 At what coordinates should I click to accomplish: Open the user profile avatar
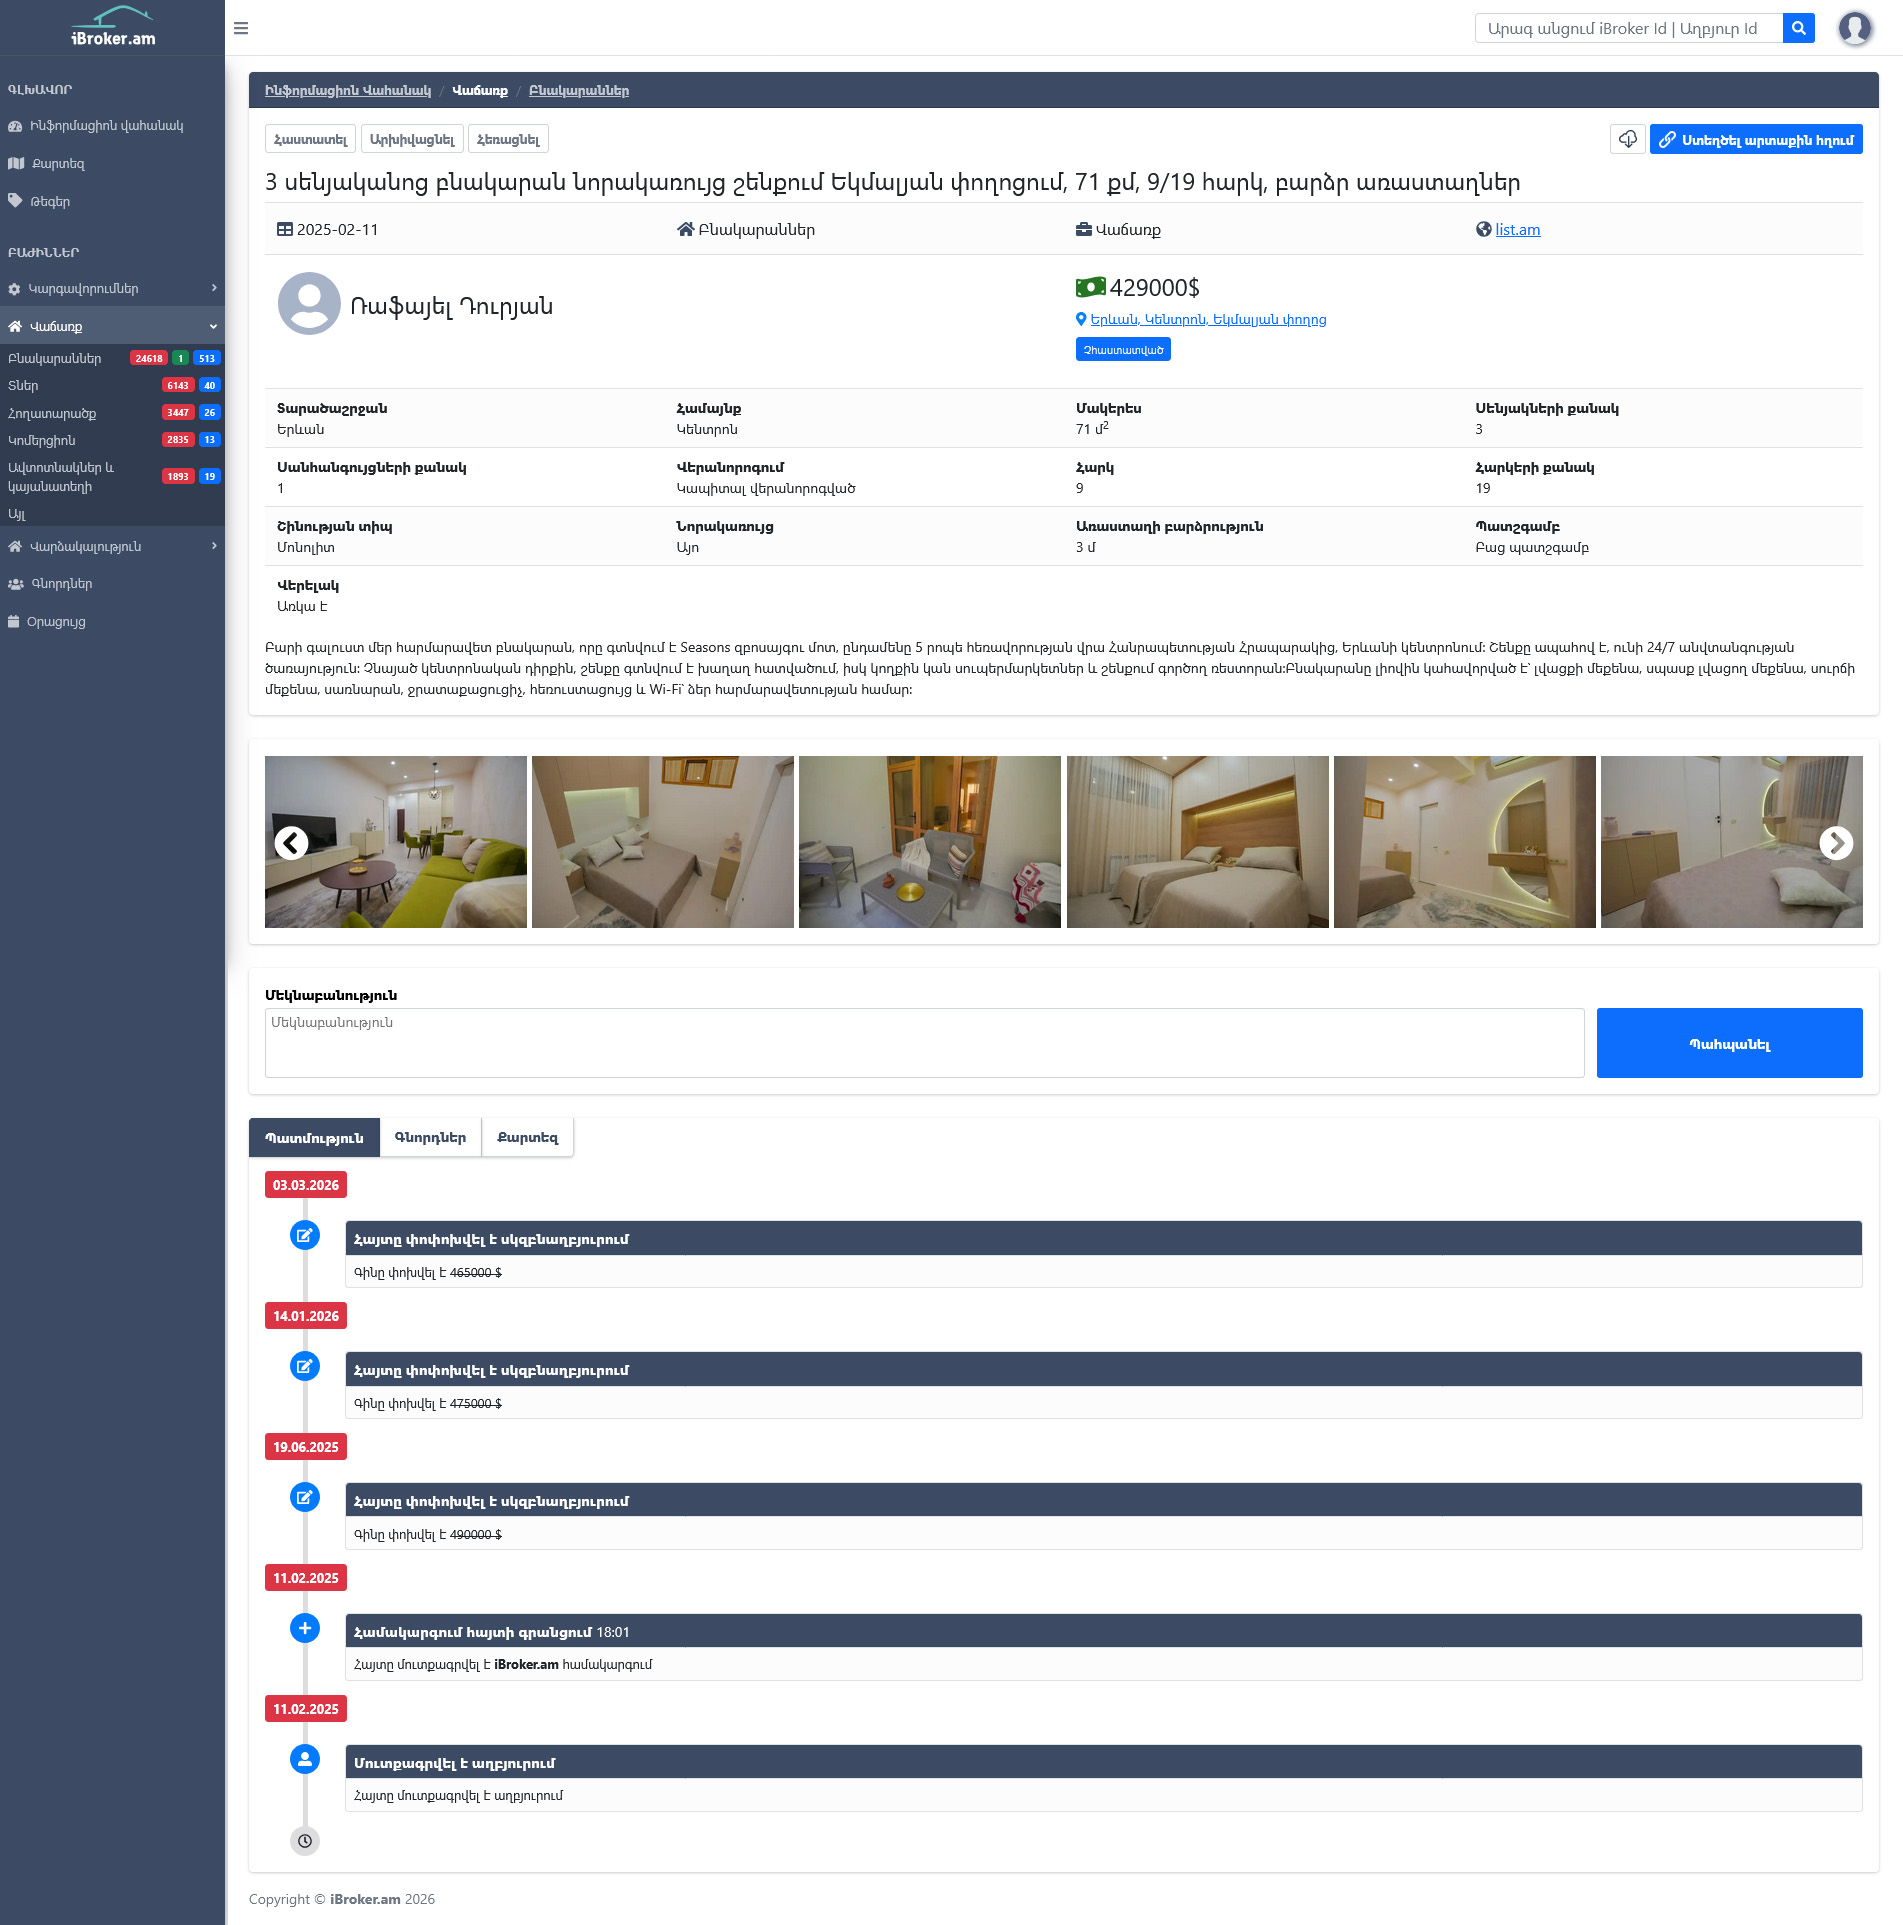[1854, 28]
